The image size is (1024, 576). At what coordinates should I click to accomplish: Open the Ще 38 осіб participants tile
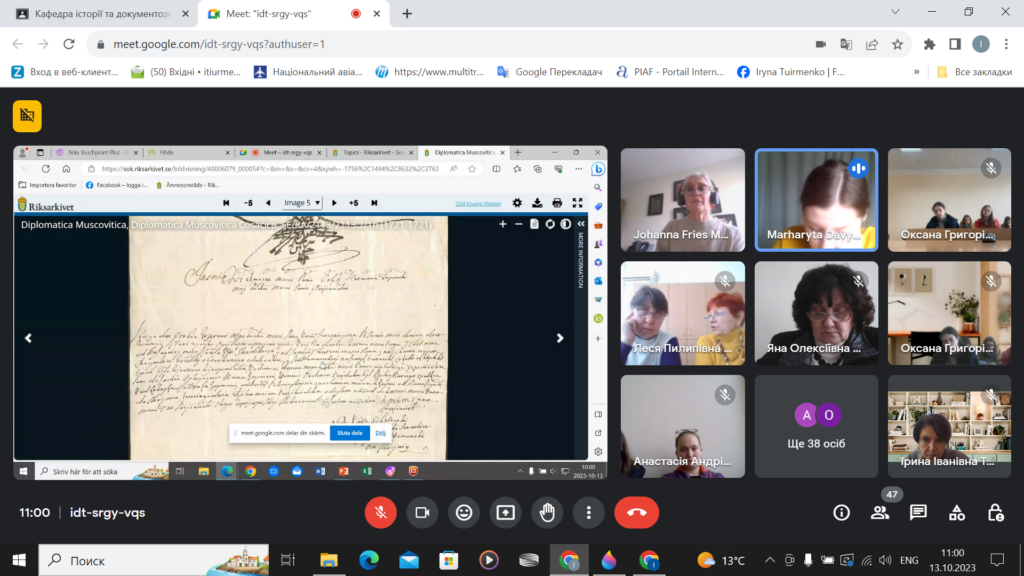tap(816, 424)
